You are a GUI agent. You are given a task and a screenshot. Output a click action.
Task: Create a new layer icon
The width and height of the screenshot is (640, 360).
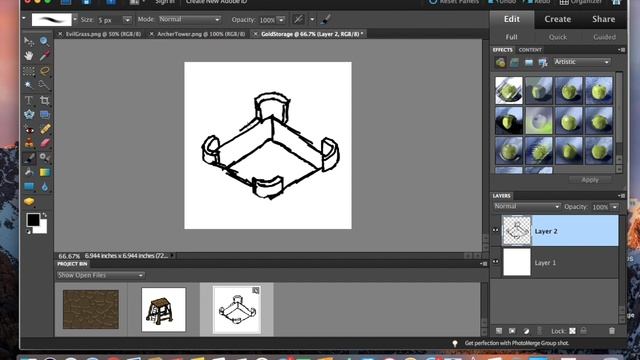click(499, 331)
